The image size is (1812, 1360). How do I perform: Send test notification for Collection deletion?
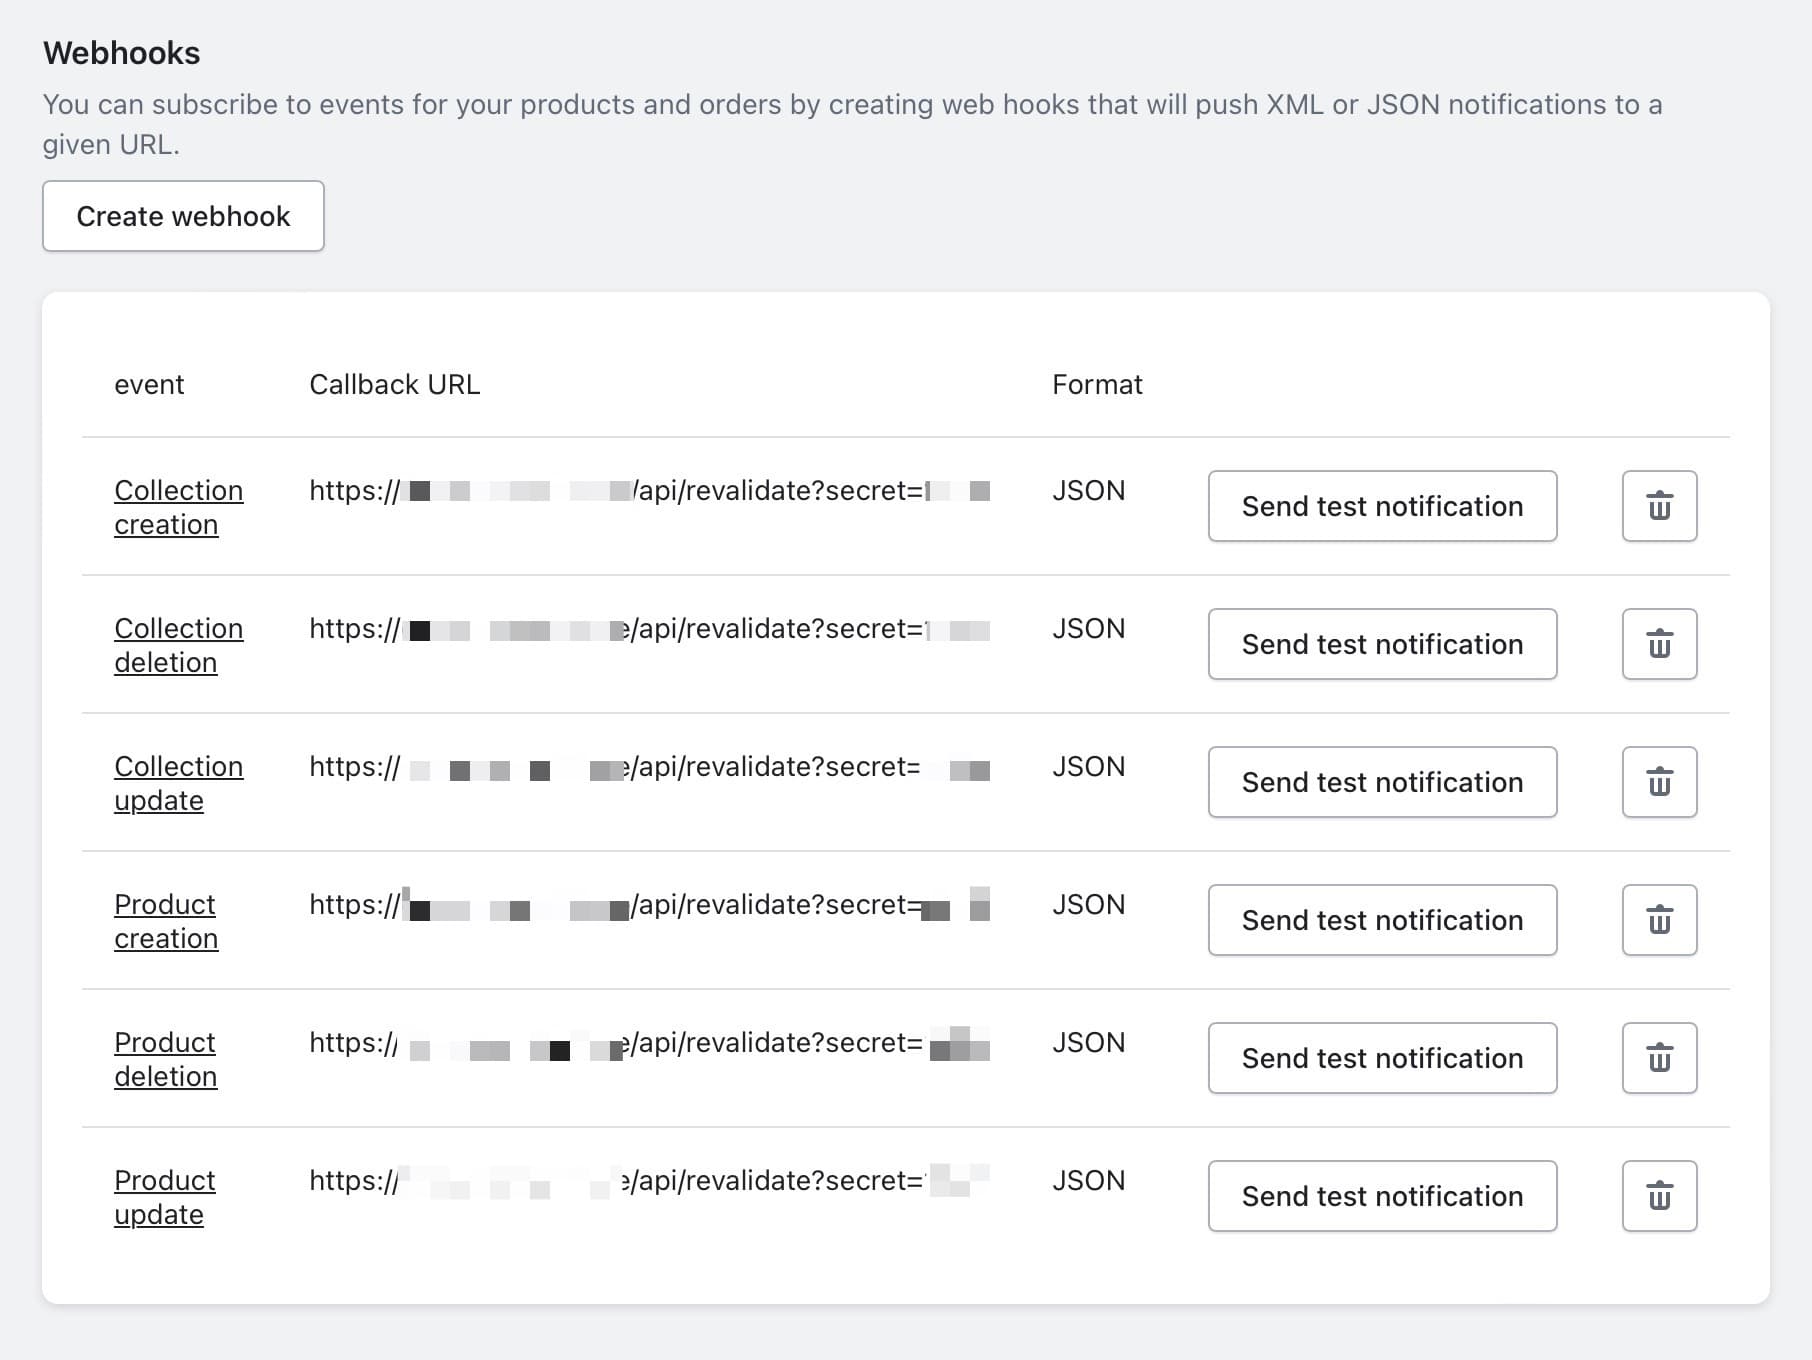[1382, 644]
